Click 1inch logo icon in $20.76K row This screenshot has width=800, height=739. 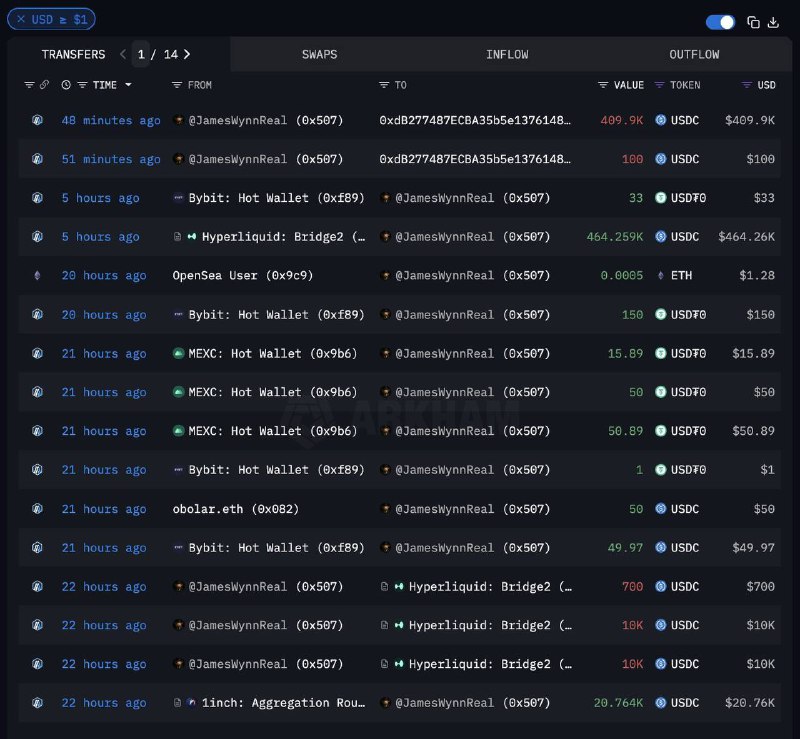(x=191, y=703)
